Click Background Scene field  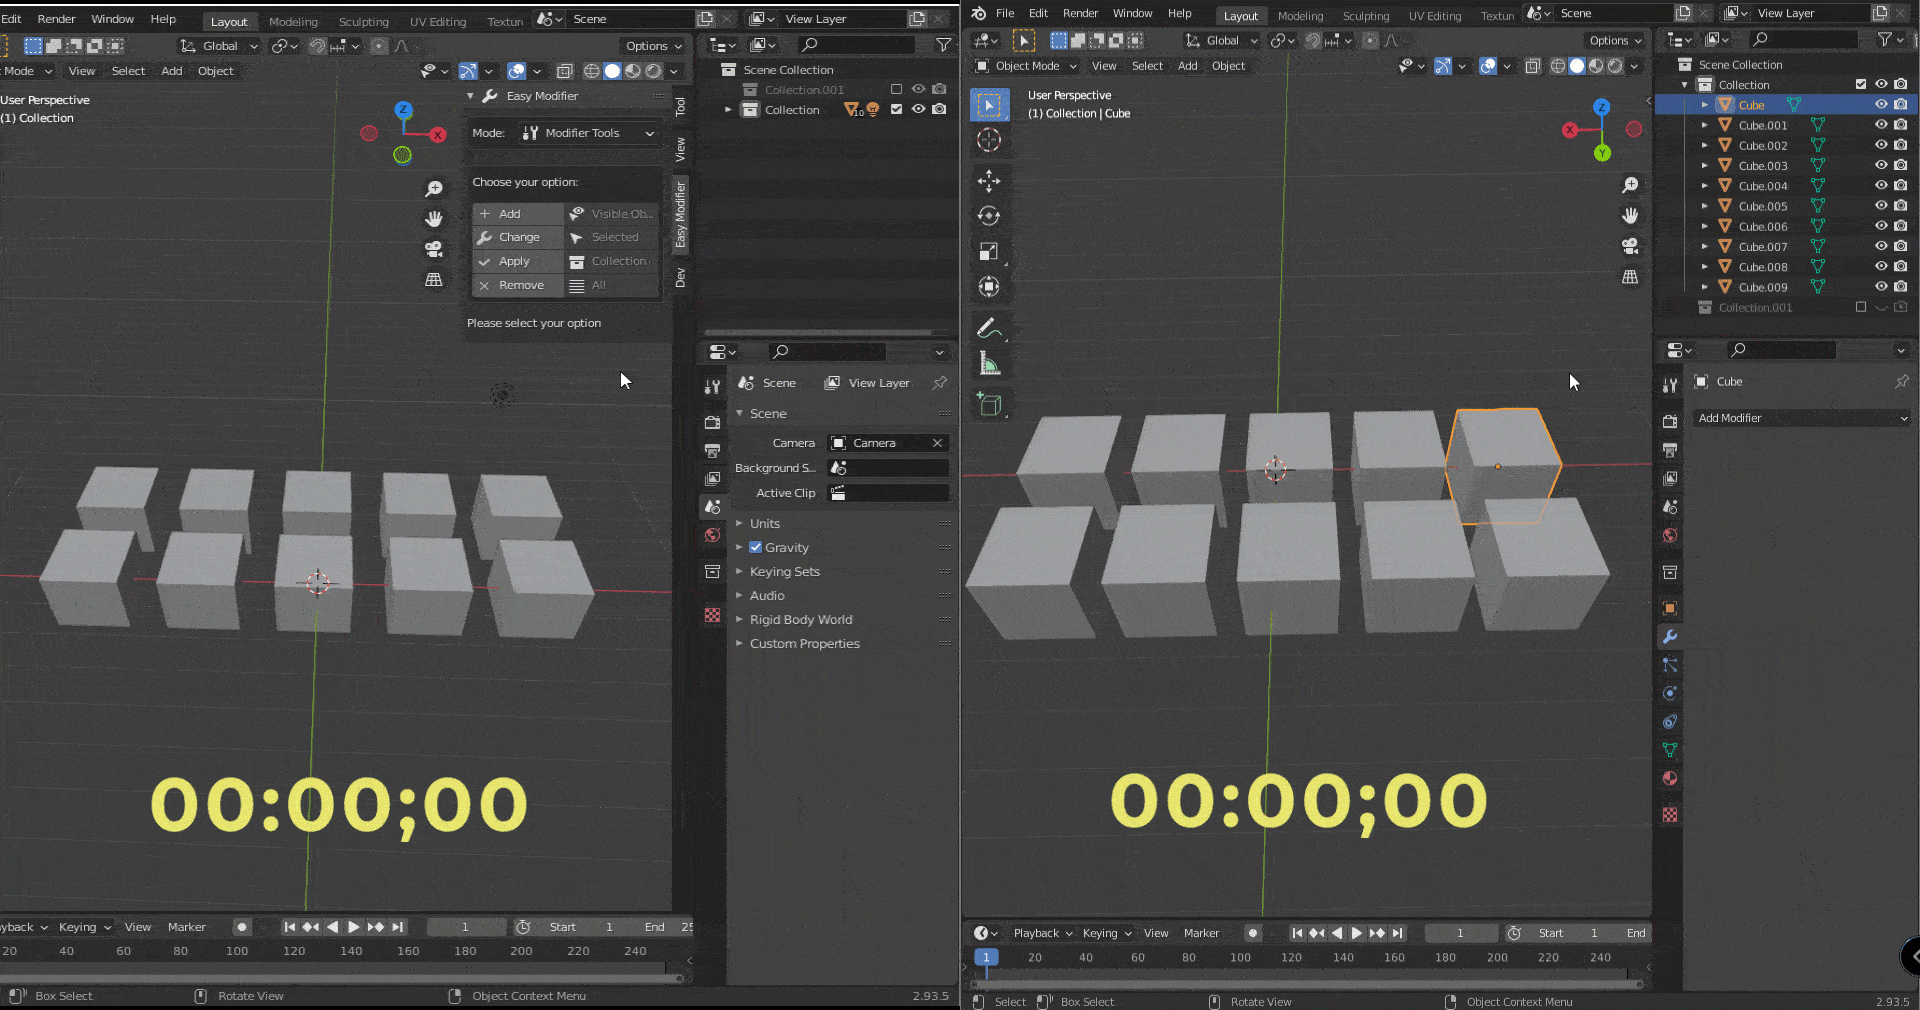pos(889,468)
